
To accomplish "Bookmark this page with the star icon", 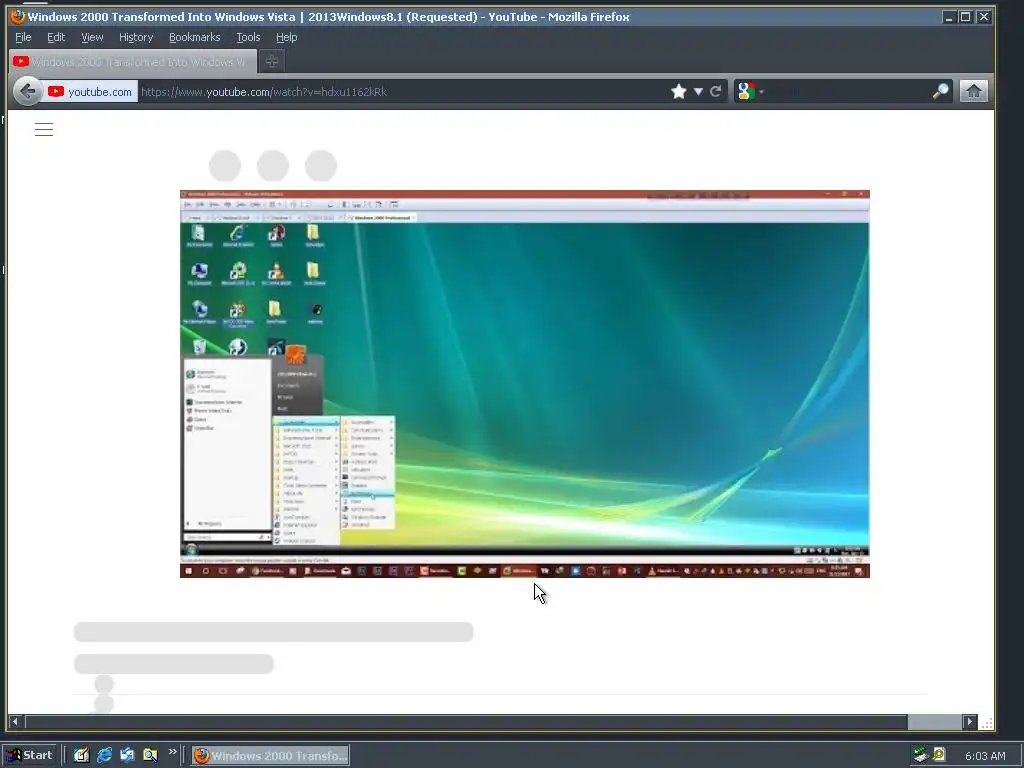I will click(x=679, y=91).
